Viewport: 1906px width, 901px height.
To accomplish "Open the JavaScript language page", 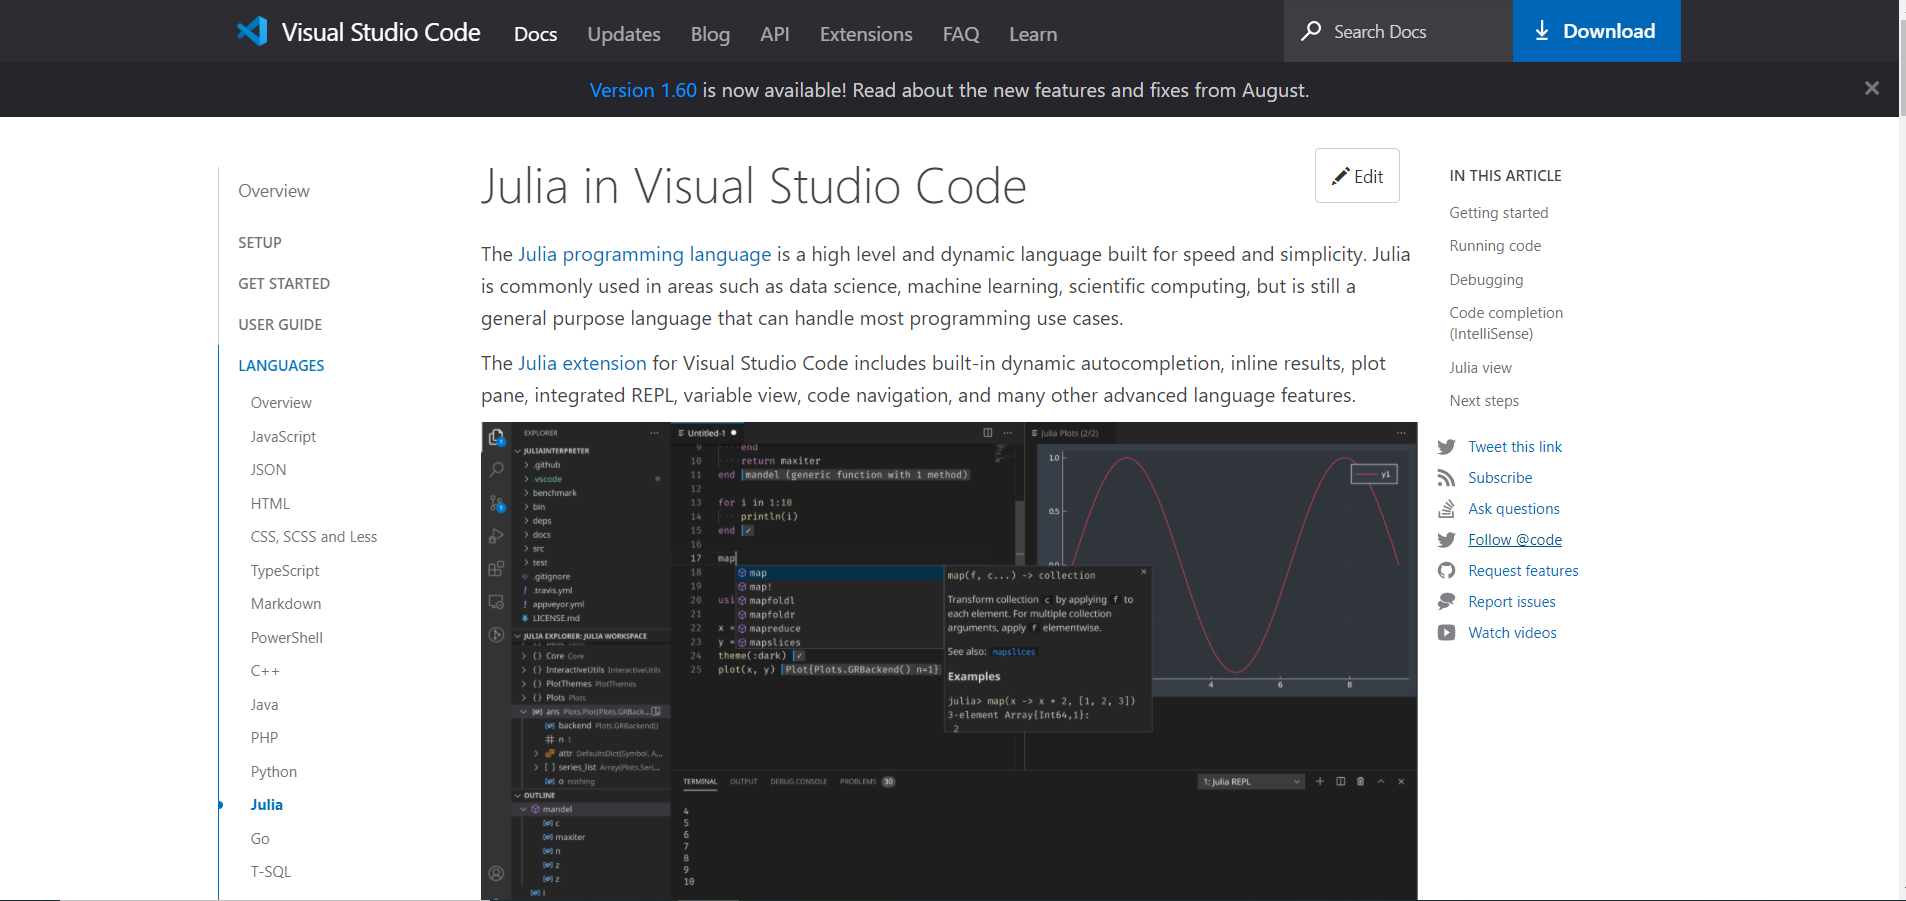I will tap(283, 437).
